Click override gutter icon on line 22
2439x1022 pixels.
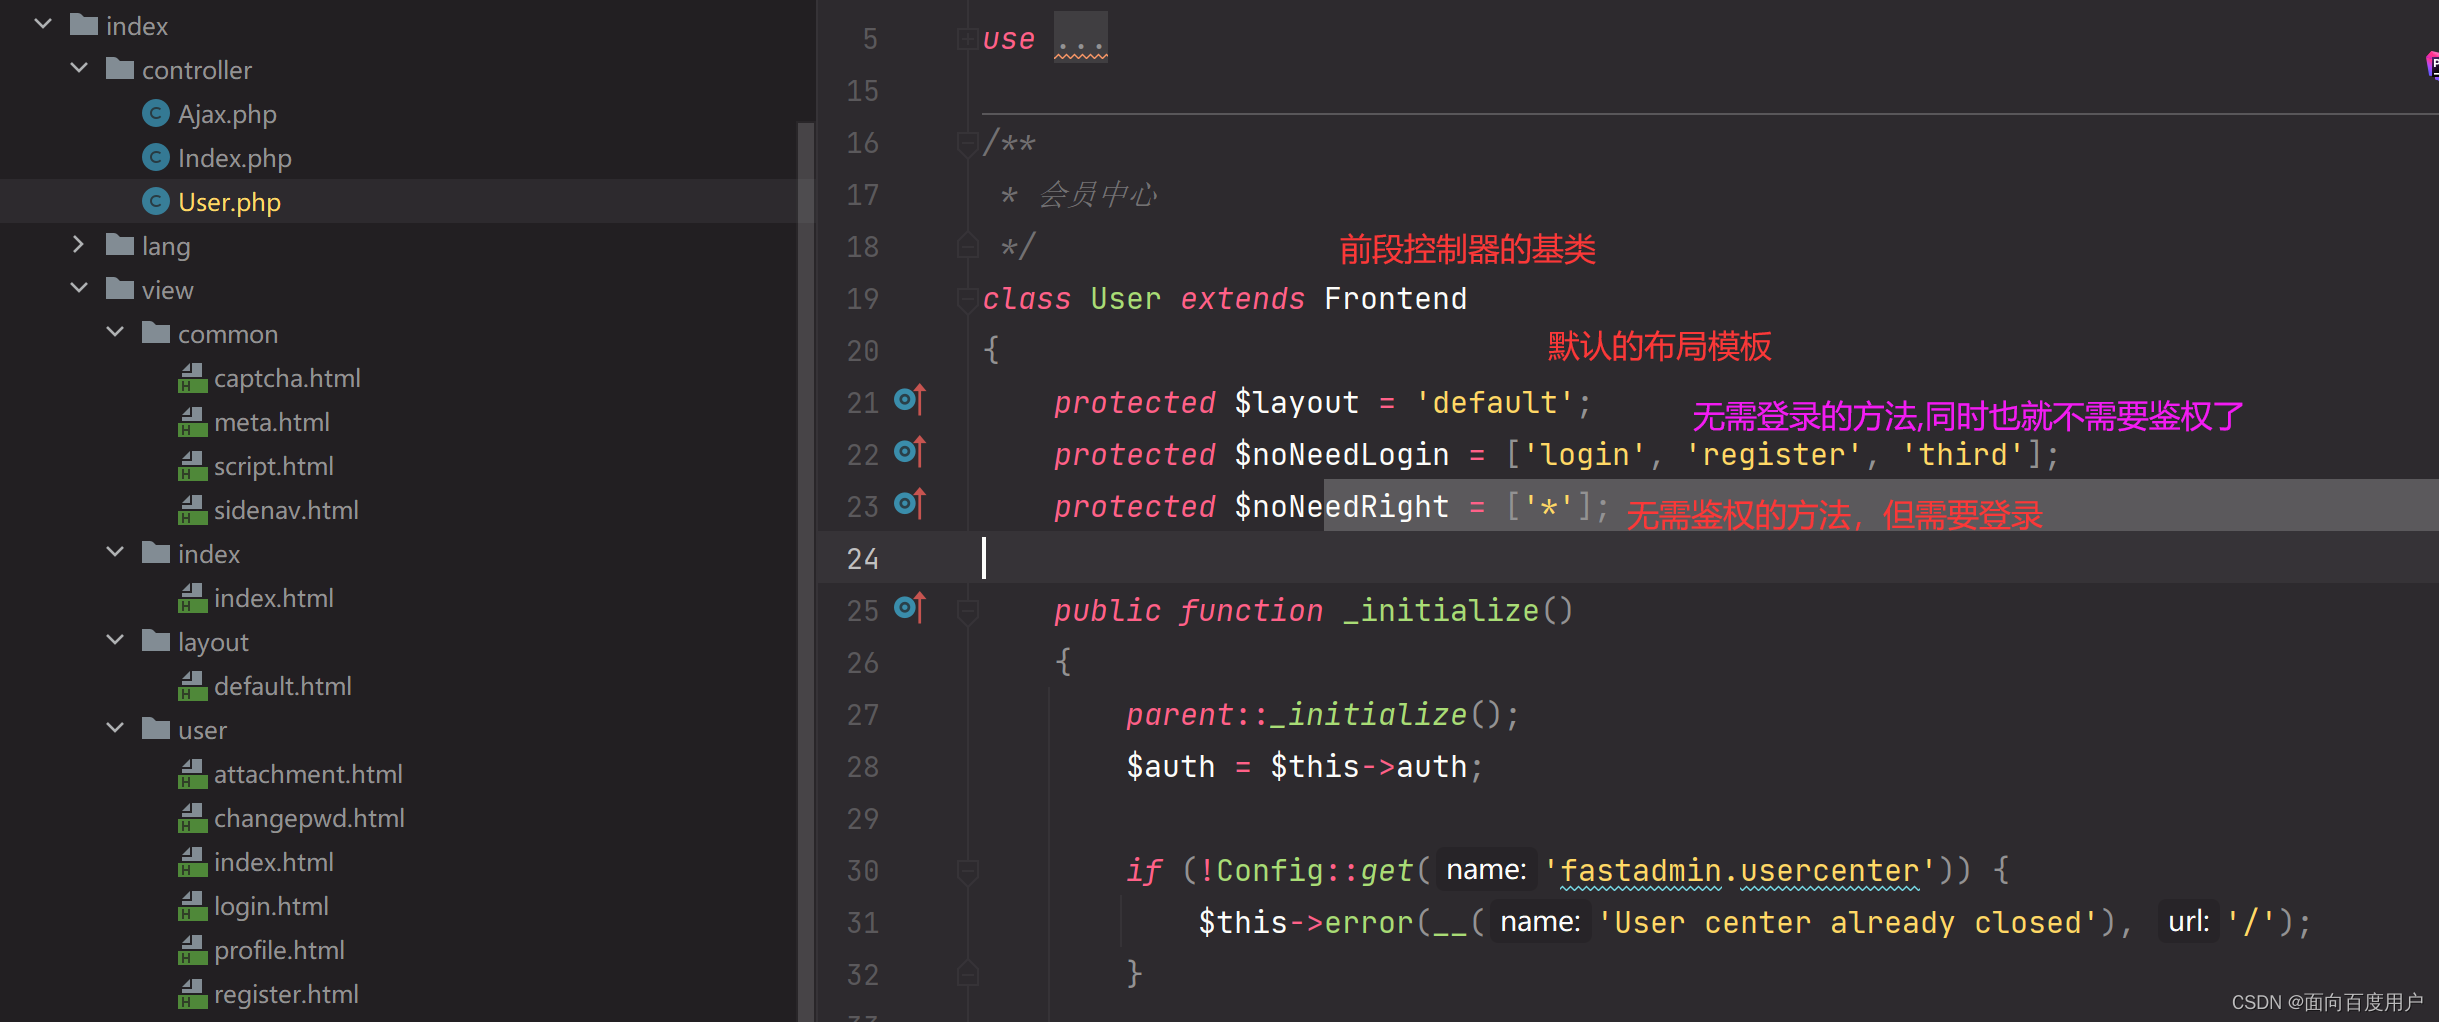[910, 452]
